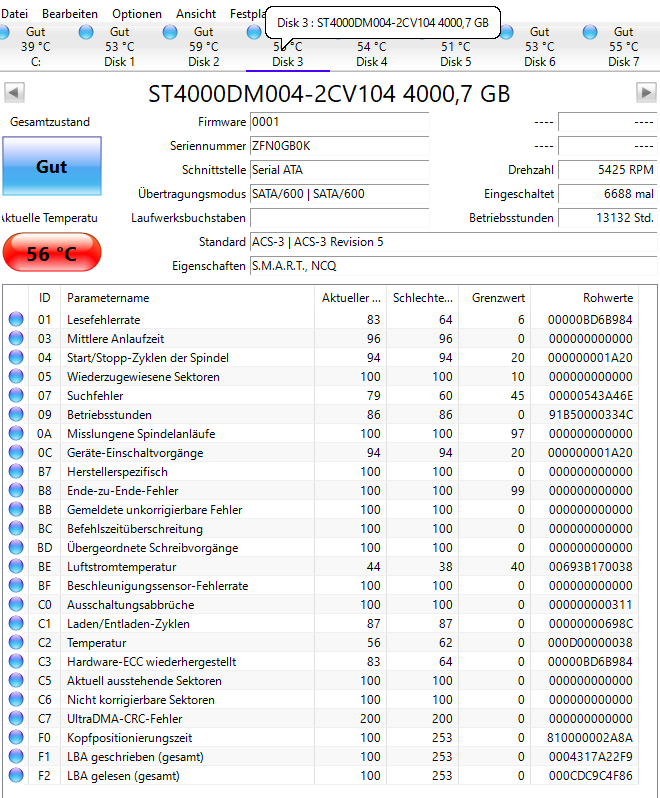Open the Ansicht menu
The width and height of the screenshot is (660, 798).
(196, 14)
